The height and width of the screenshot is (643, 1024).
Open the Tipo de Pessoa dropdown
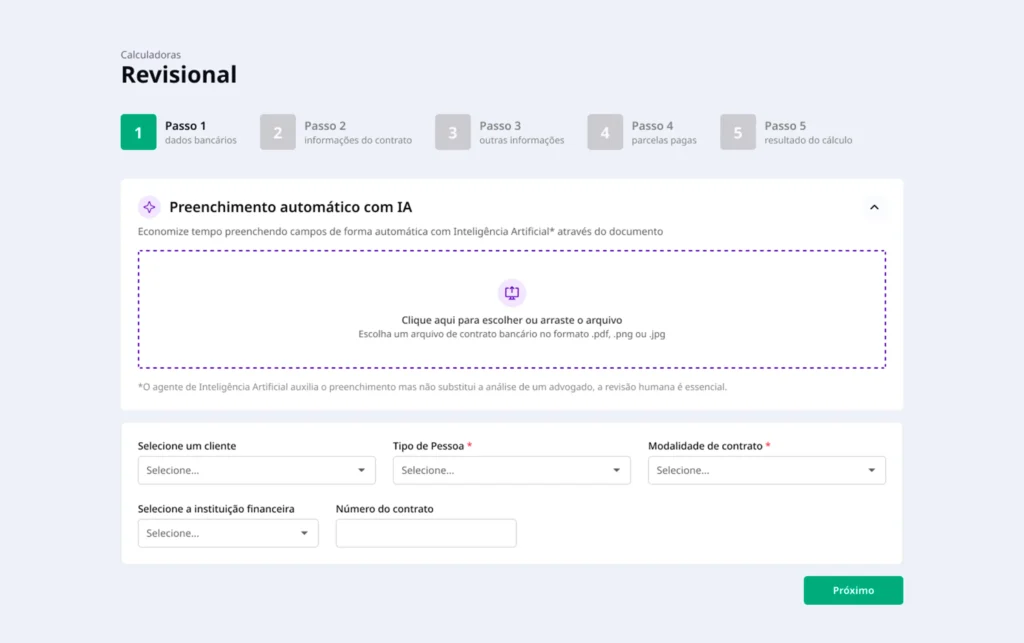point(511,470)
